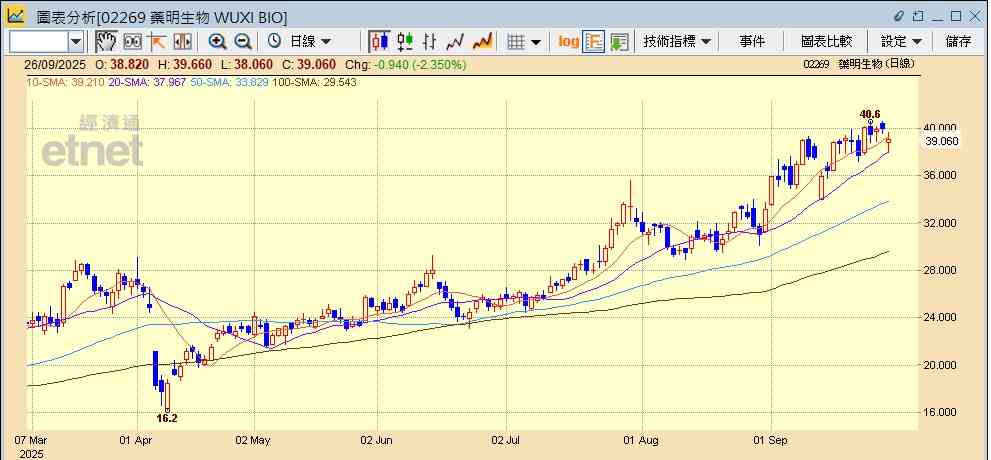Screen dimensions: 991x460
Task: Toggle the legend data panel icon
Action: coord(593,42)
